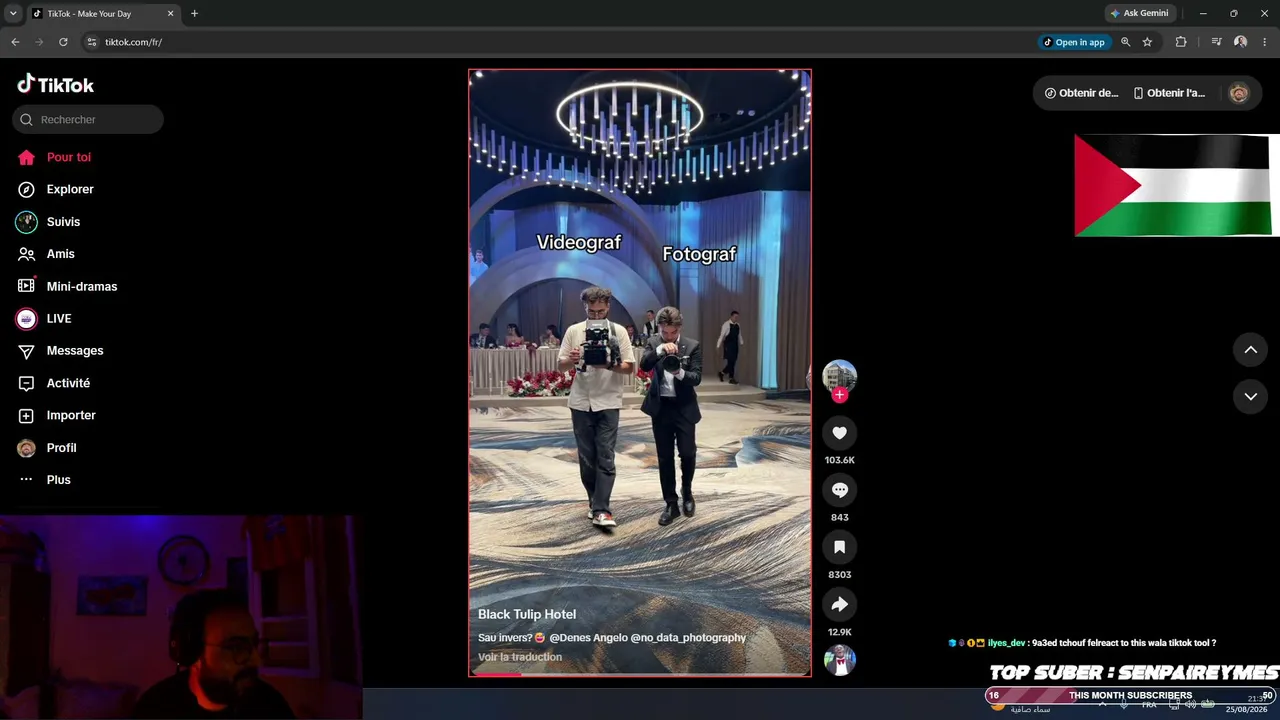
Task: Open the zoom magnifier in the address bar
Action: click(x=1125, y=42)
